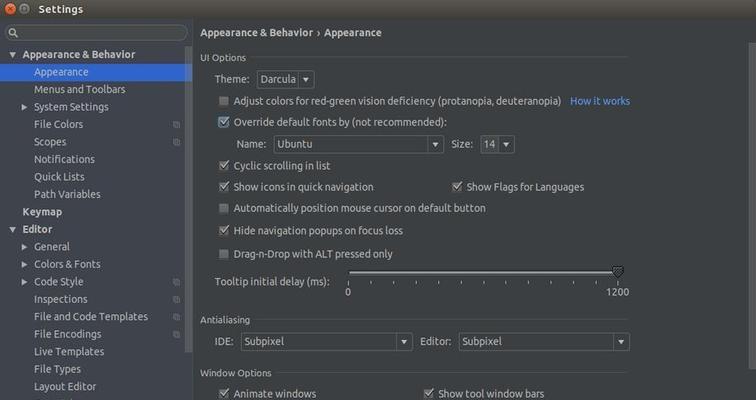Open the How it works link
The image size is (756, 400).
tap(600, 101)
